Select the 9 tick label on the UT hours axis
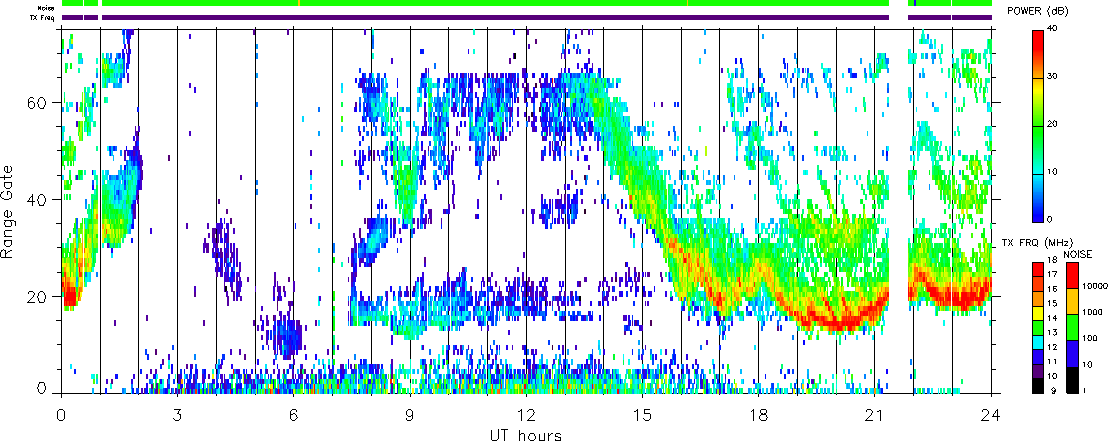Viewport: 1108px width, 441px height. tap(410, 414)
